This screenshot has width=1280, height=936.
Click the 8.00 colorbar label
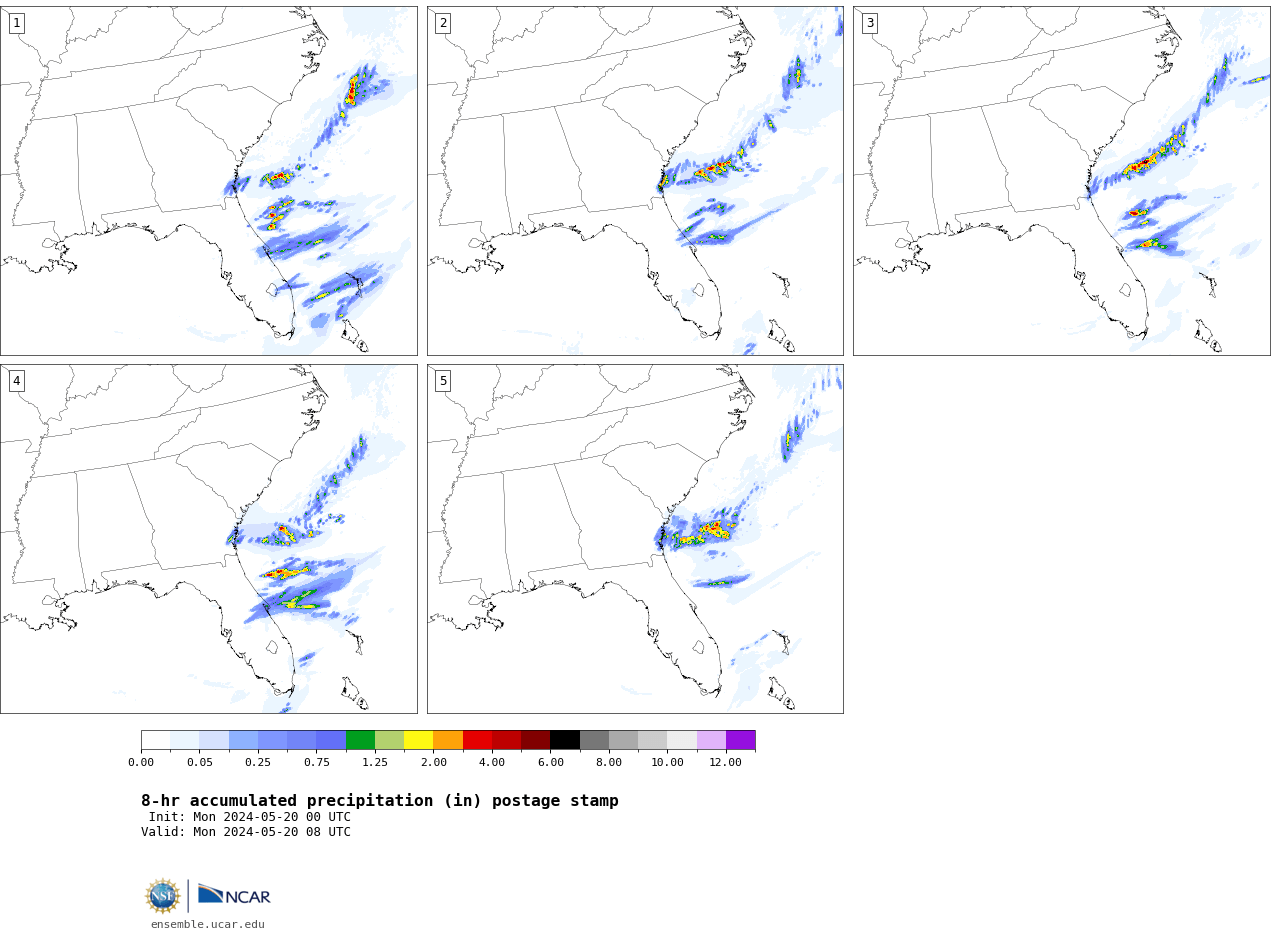pos(609,763)
